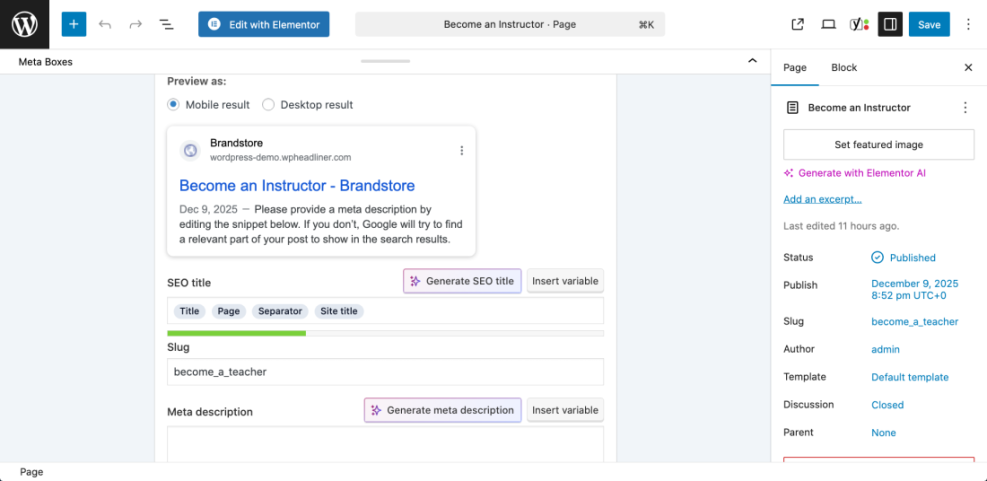The image size is (987, 481).
Task: Open the None parent selector
Action: 884,433
